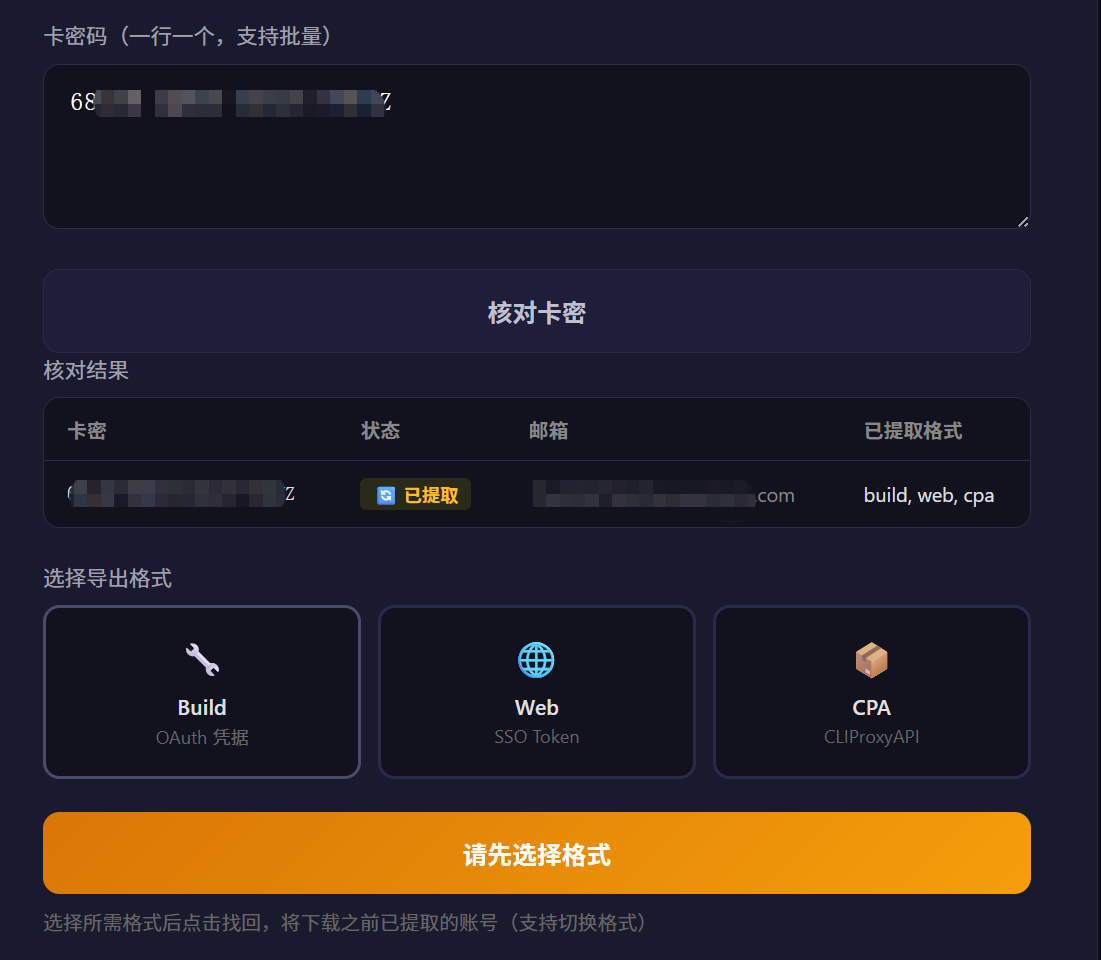Click the refresh icon in 已提取 badge
The image size is (1101, 960).
[386, 496]
